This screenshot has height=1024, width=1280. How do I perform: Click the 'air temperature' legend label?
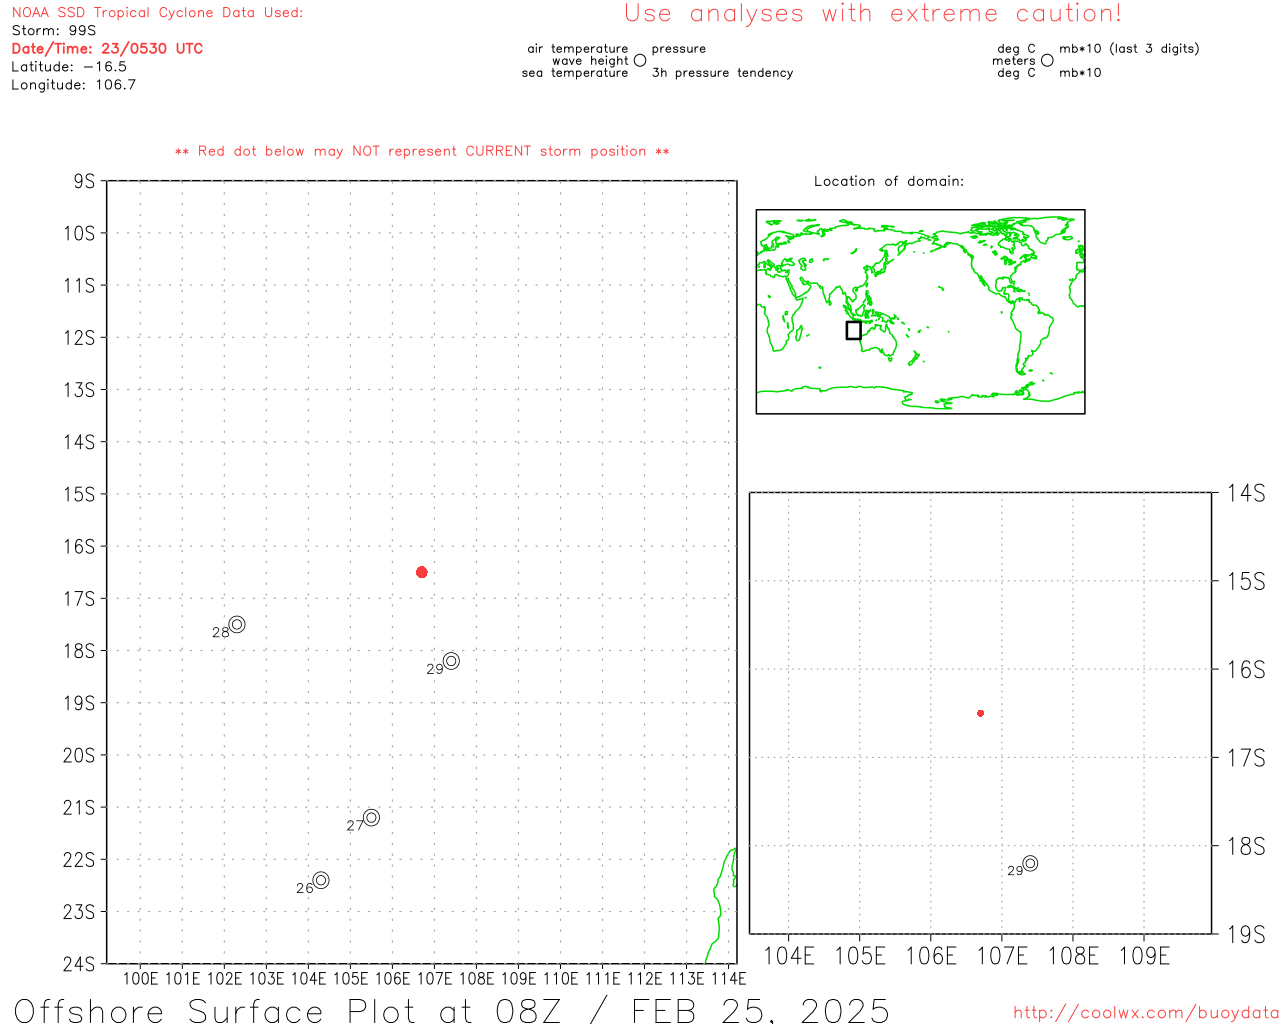(x=578, y=49)
